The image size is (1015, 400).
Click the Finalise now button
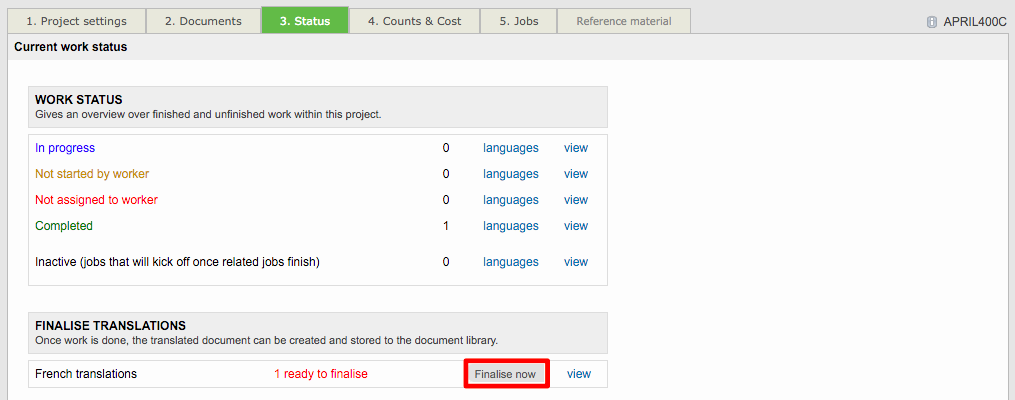click(x=505, y=374)
